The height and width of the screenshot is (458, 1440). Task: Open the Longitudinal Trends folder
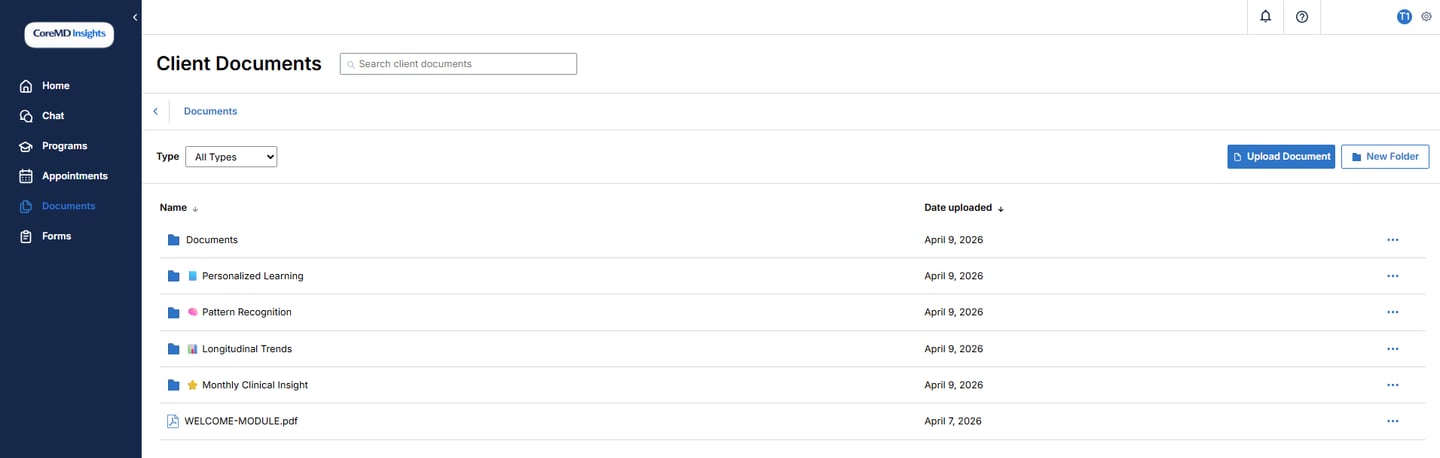tap(246, 349)
